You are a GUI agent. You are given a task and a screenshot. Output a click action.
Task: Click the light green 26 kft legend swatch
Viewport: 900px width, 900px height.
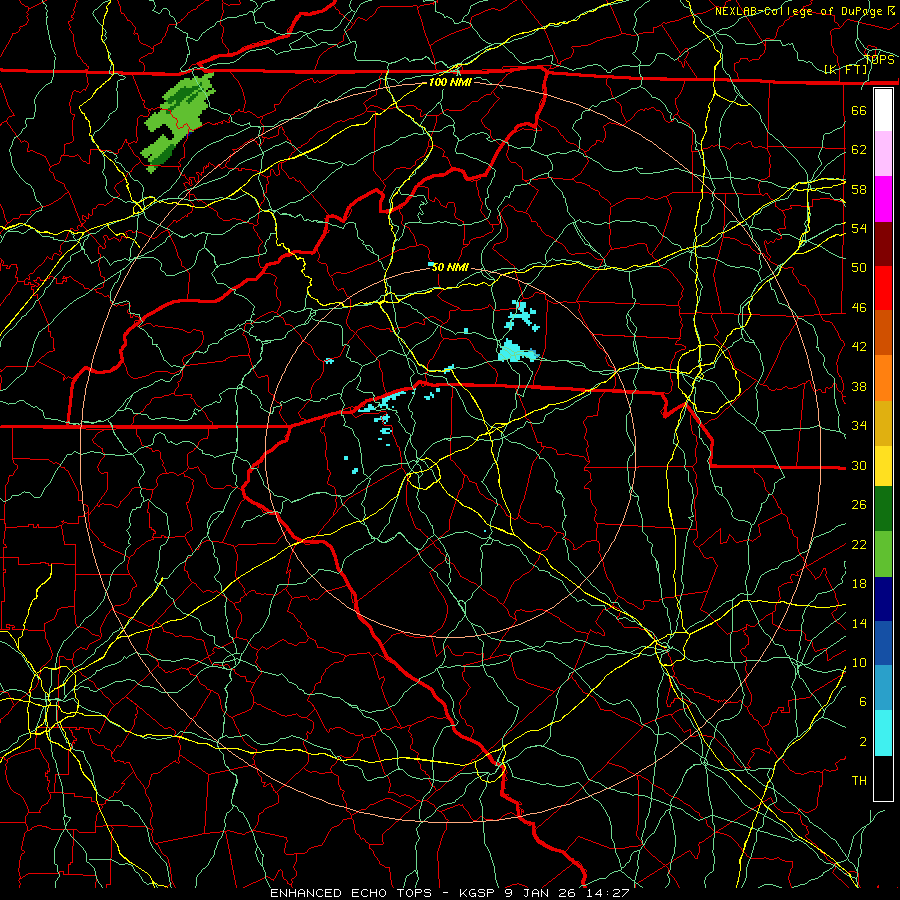coord(883,554)
